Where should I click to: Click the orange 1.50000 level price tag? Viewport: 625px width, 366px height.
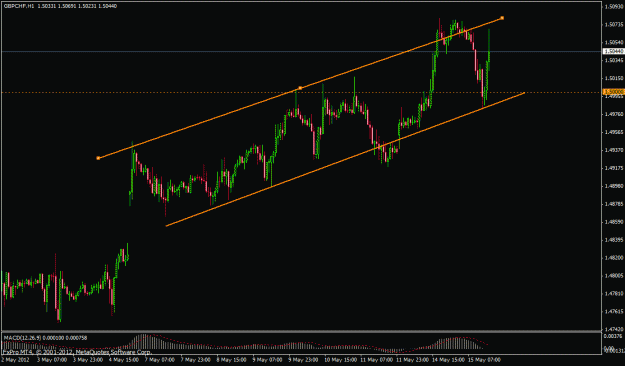(613, 92)
